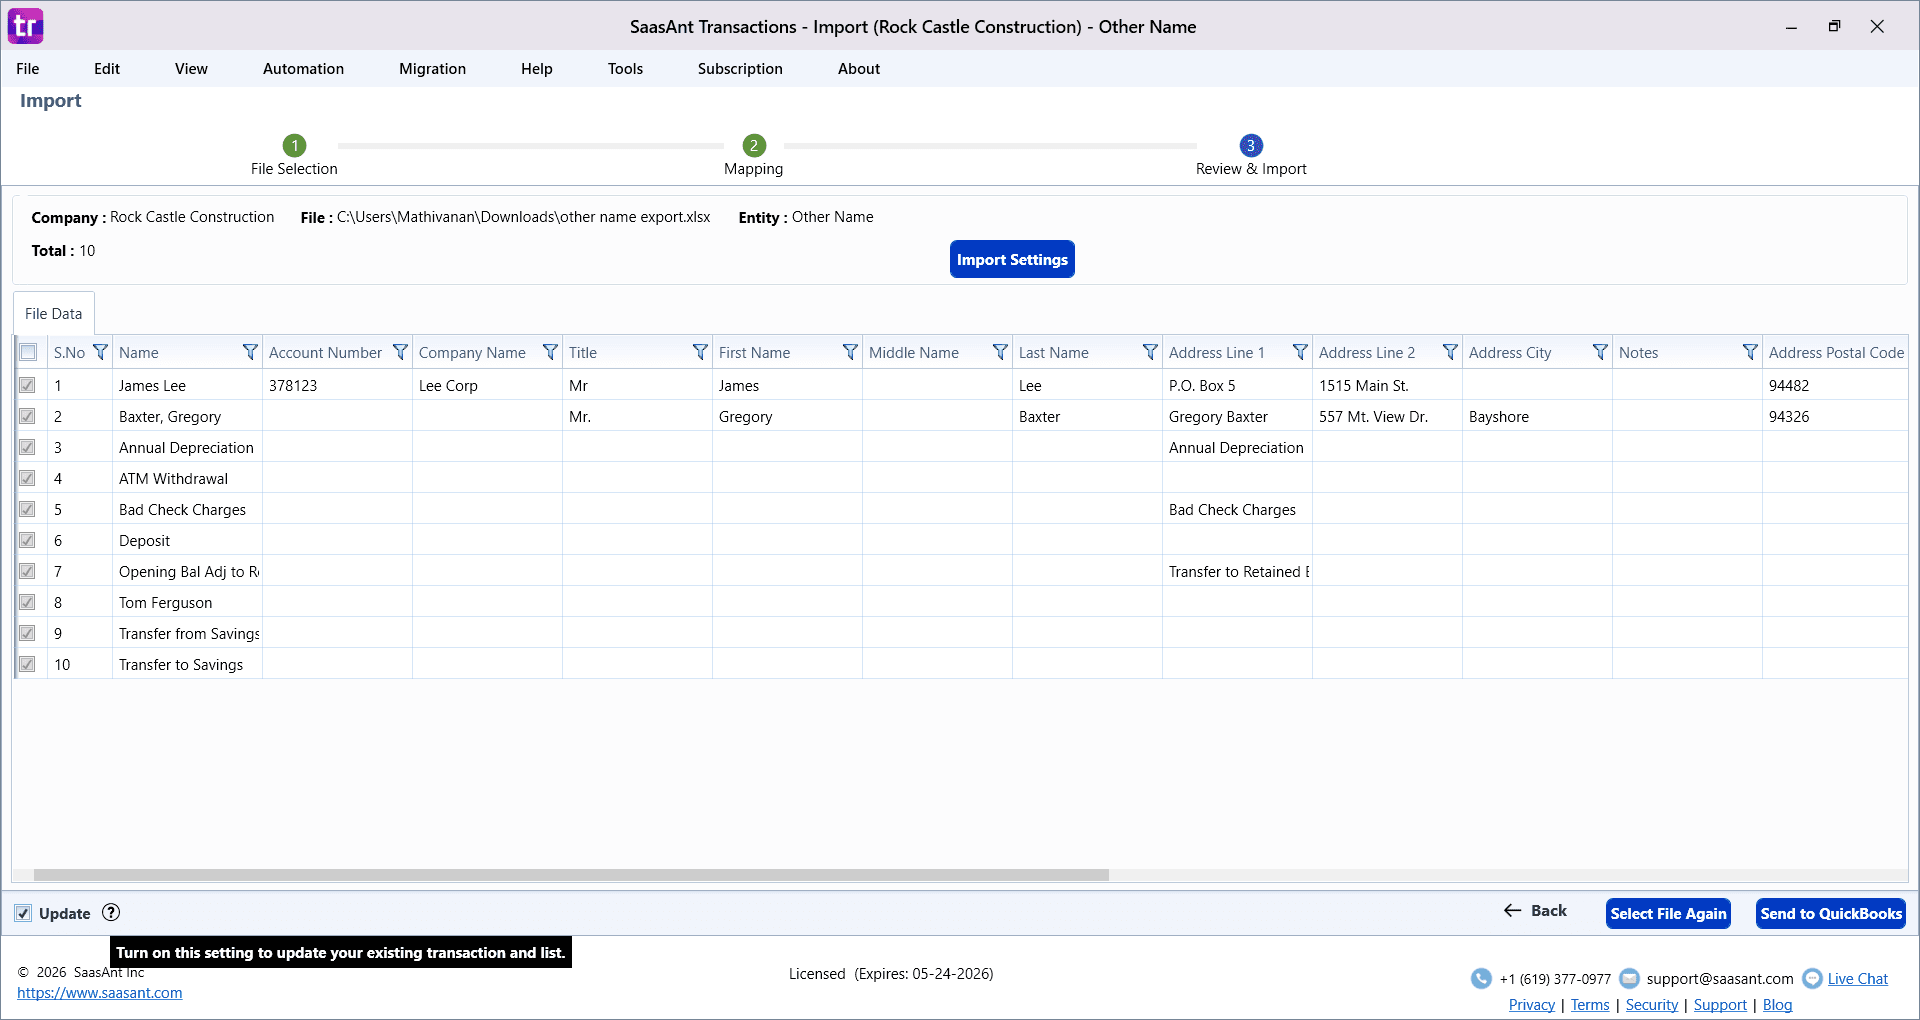Click the SaasAnt logo in the title bar
Screen dimensions: 1920x1020
pos(25,26)
